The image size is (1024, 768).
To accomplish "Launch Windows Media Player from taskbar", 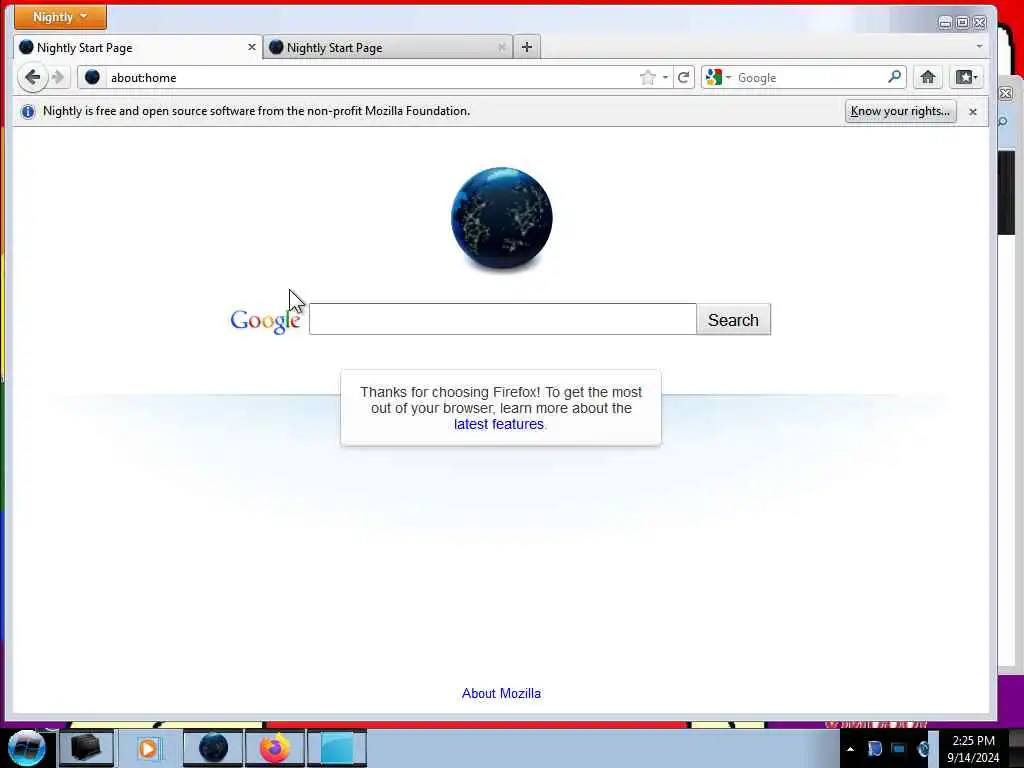I will coord(148,748).
